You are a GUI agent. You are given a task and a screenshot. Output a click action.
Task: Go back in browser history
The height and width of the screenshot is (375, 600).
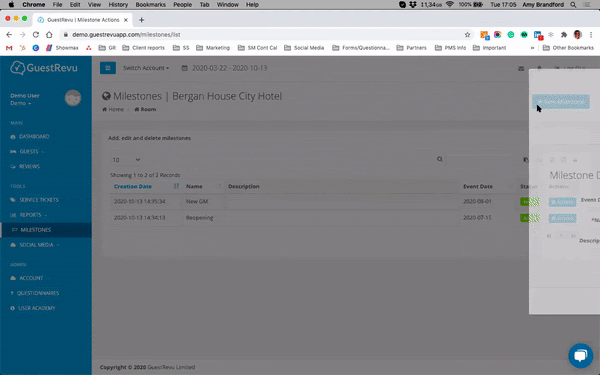pos(9,34)
